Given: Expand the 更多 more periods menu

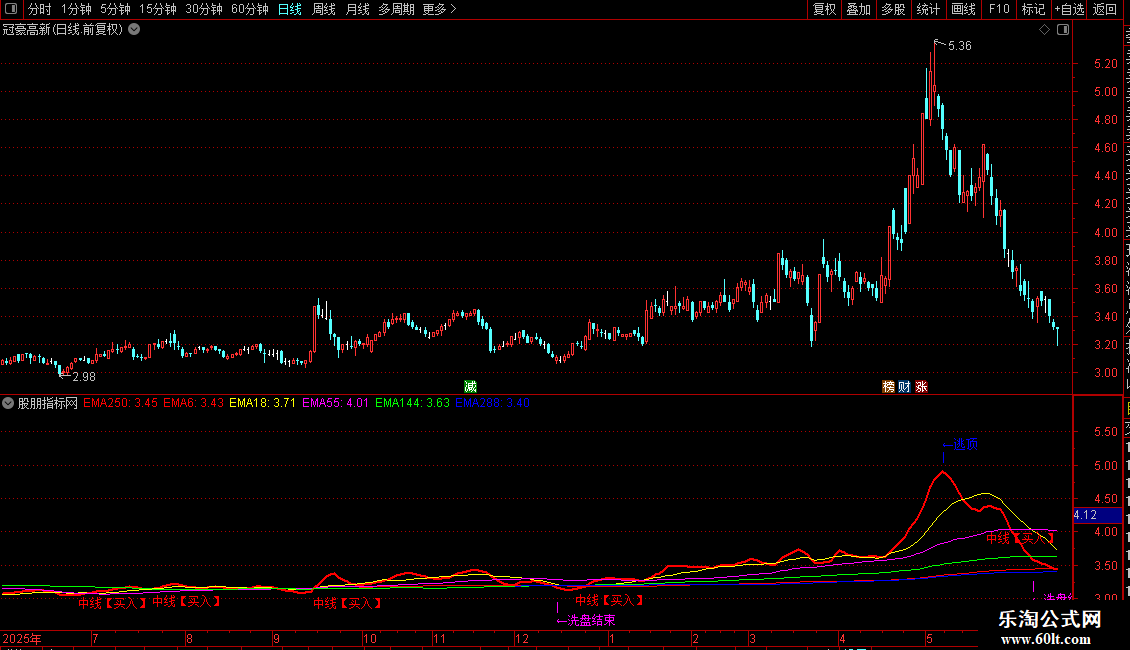Looking at the screenshot, I should [x=439, y=9].
